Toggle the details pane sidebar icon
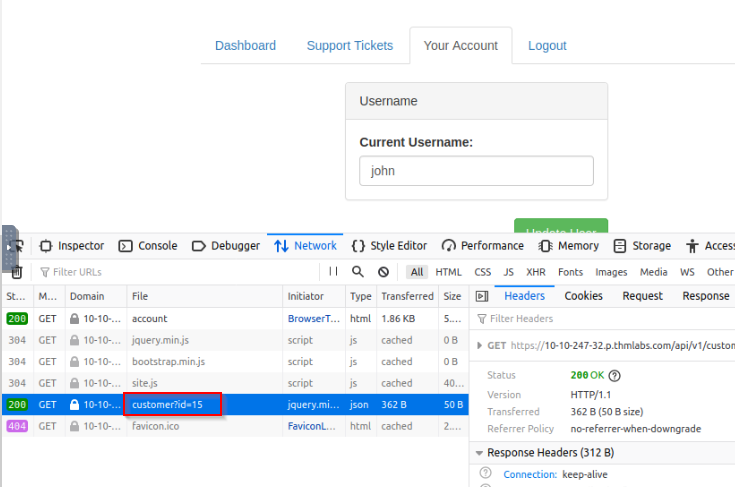735x487 pixels. pos(482,296)
